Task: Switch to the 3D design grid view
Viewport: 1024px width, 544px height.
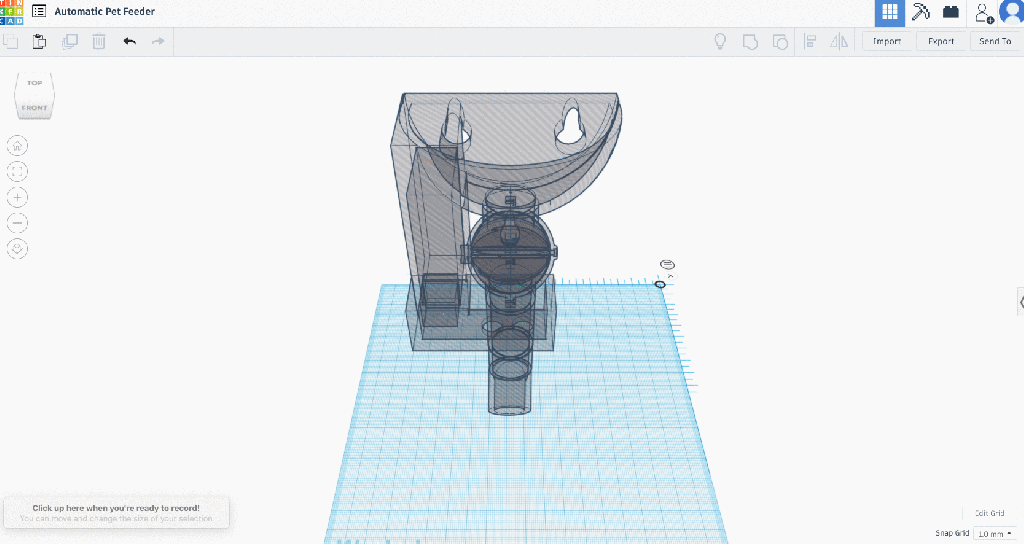Action: (x=890, y=13)
